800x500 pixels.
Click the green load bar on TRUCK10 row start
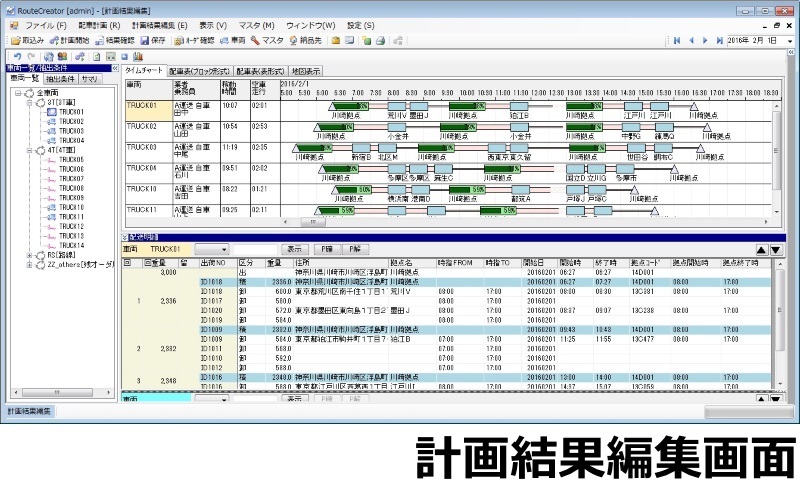click(x=354, y=190)
